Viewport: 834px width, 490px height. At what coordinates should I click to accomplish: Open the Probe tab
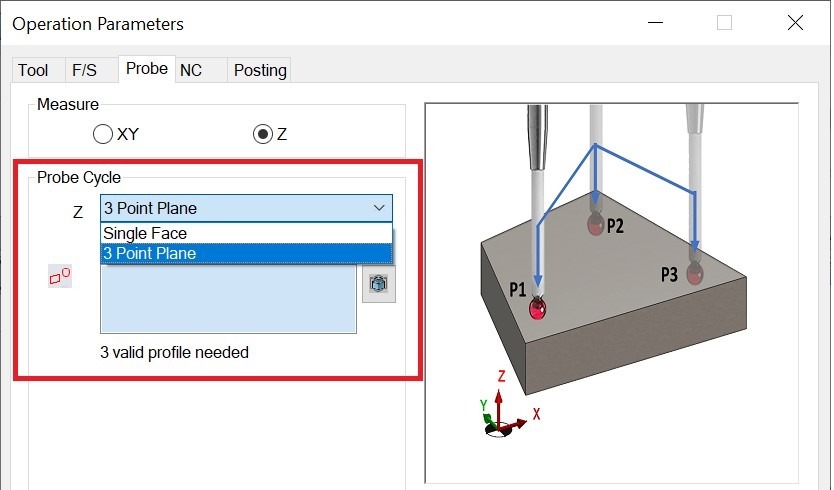tap(147, 69)
